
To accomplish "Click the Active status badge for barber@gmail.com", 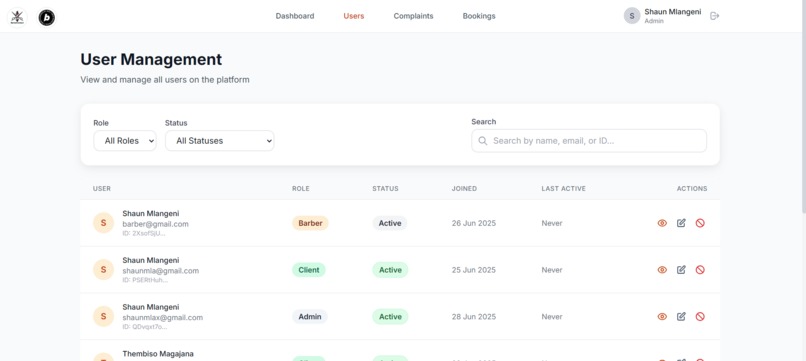I will tap(390, 223).
